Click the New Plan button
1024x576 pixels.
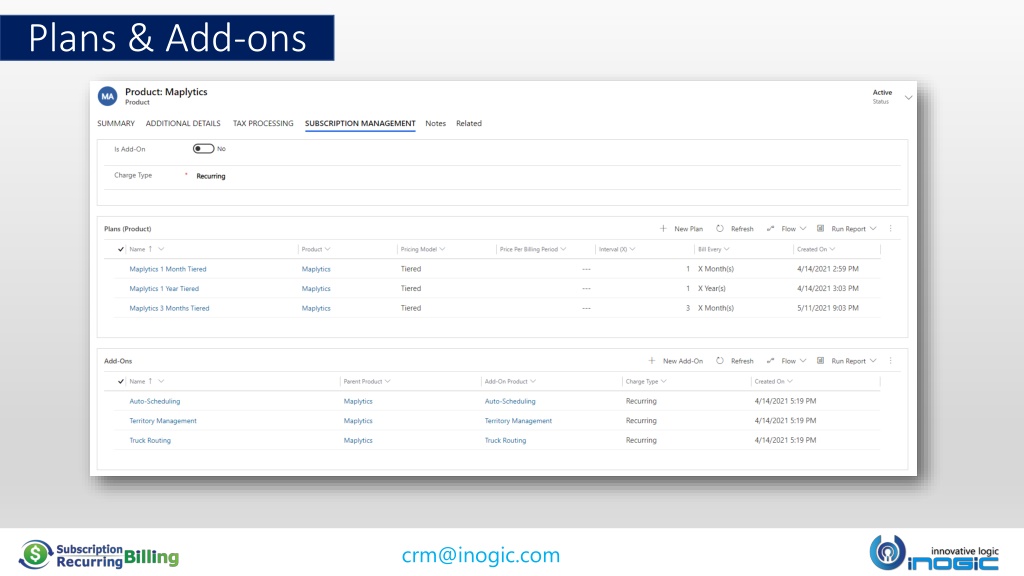point(681,229)
